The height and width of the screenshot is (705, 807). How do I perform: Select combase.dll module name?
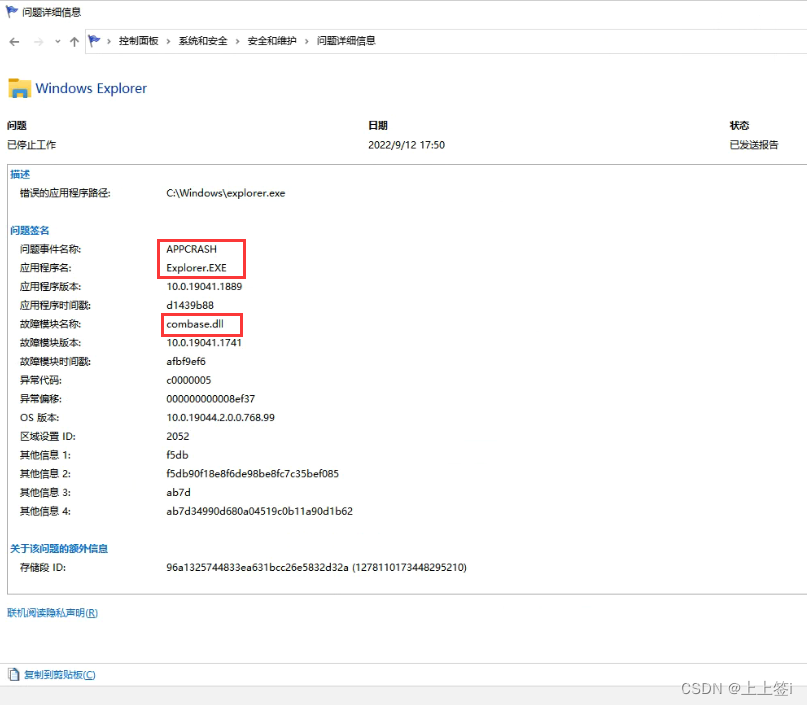click(x=195, y=324)
